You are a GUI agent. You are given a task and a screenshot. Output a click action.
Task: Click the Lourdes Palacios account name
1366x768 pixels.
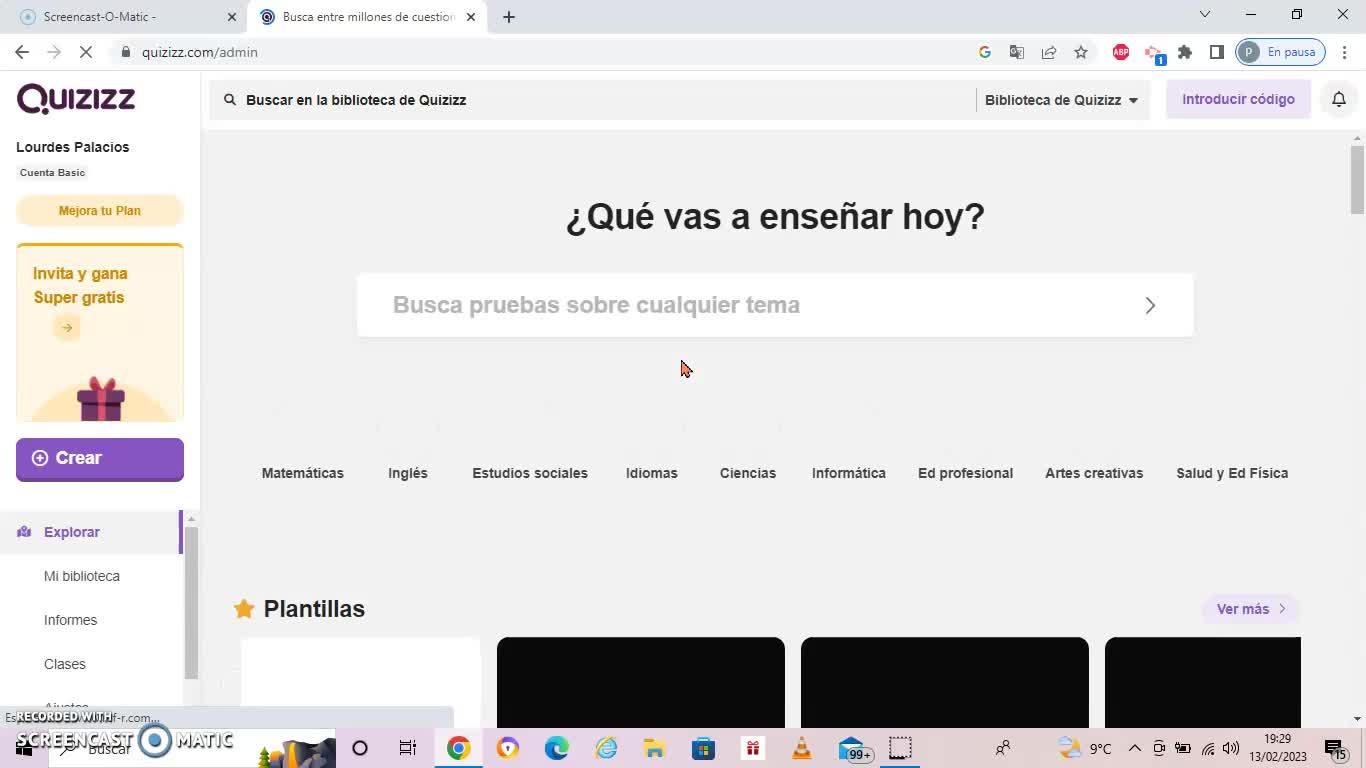coord(73,147)
